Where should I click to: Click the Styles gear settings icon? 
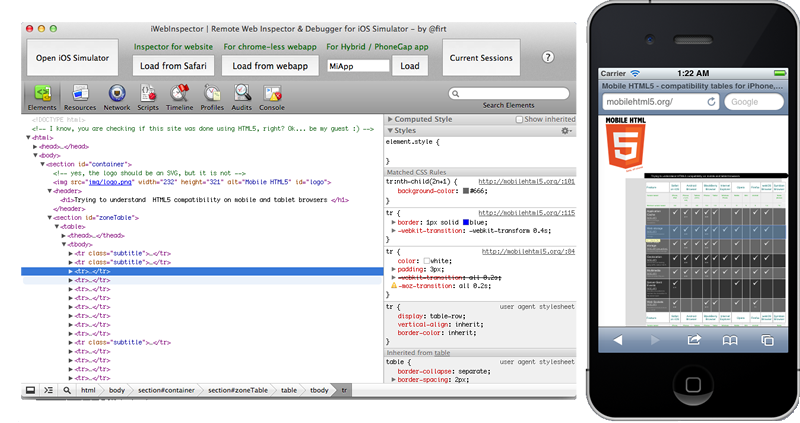point(566,131)
